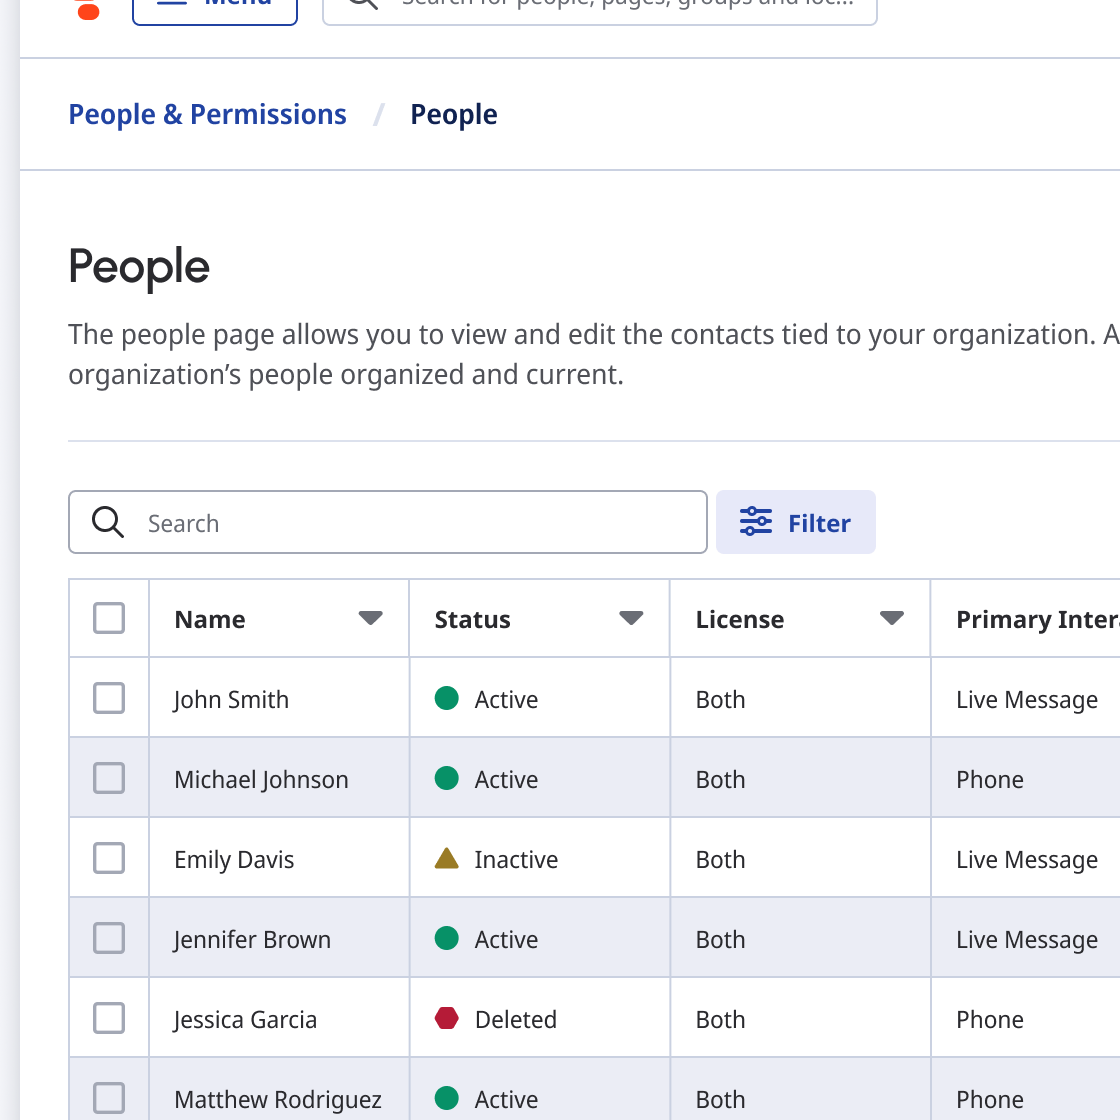
Task: Sort by the Status column header
Action: pyautogui.click(x=473, y=619)
